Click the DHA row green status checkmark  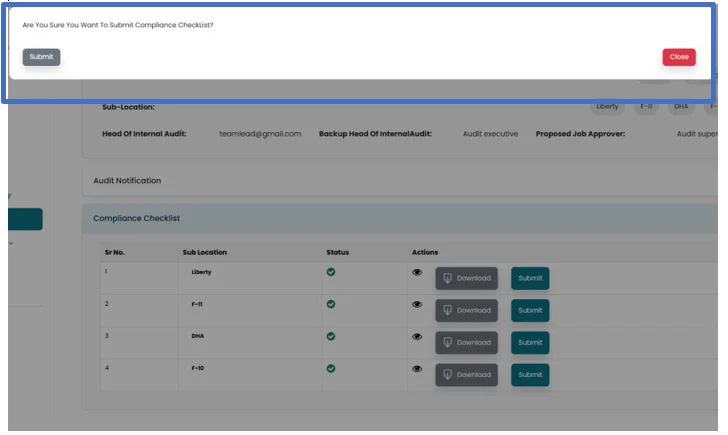click(331, 336)
